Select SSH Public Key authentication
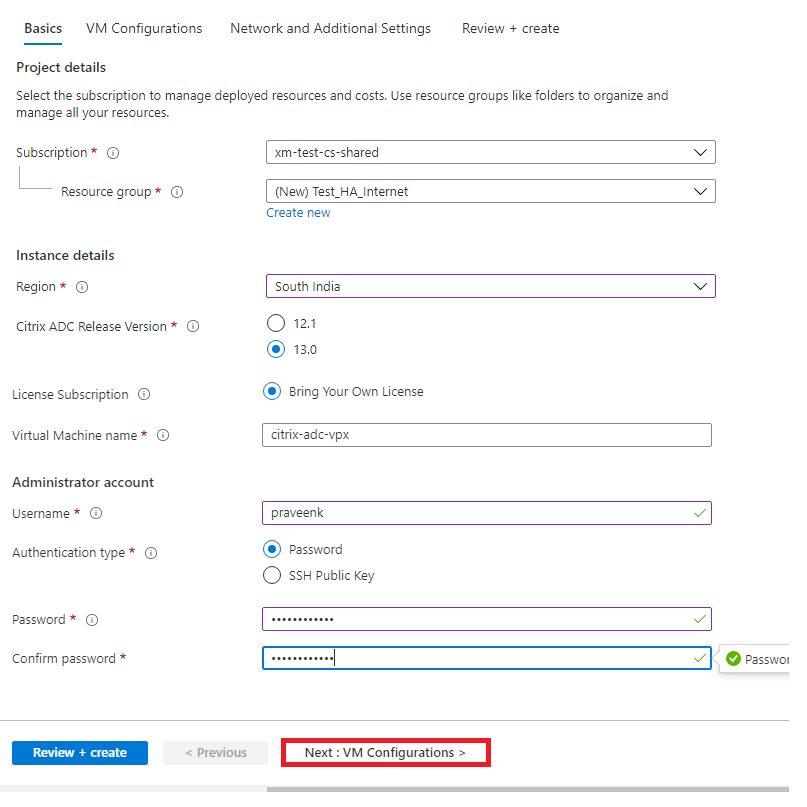The height and width of the screenshot is (807, 807). click(272, 575)
